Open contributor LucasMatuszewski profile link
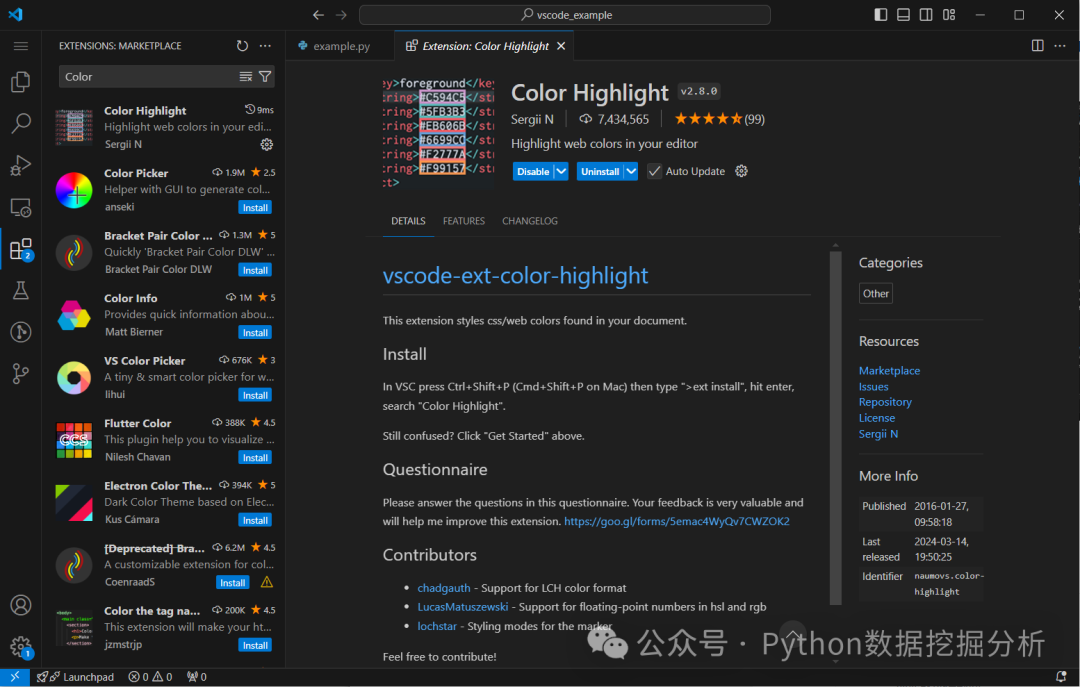This screenshot has width=1080, height=687. 463,607
